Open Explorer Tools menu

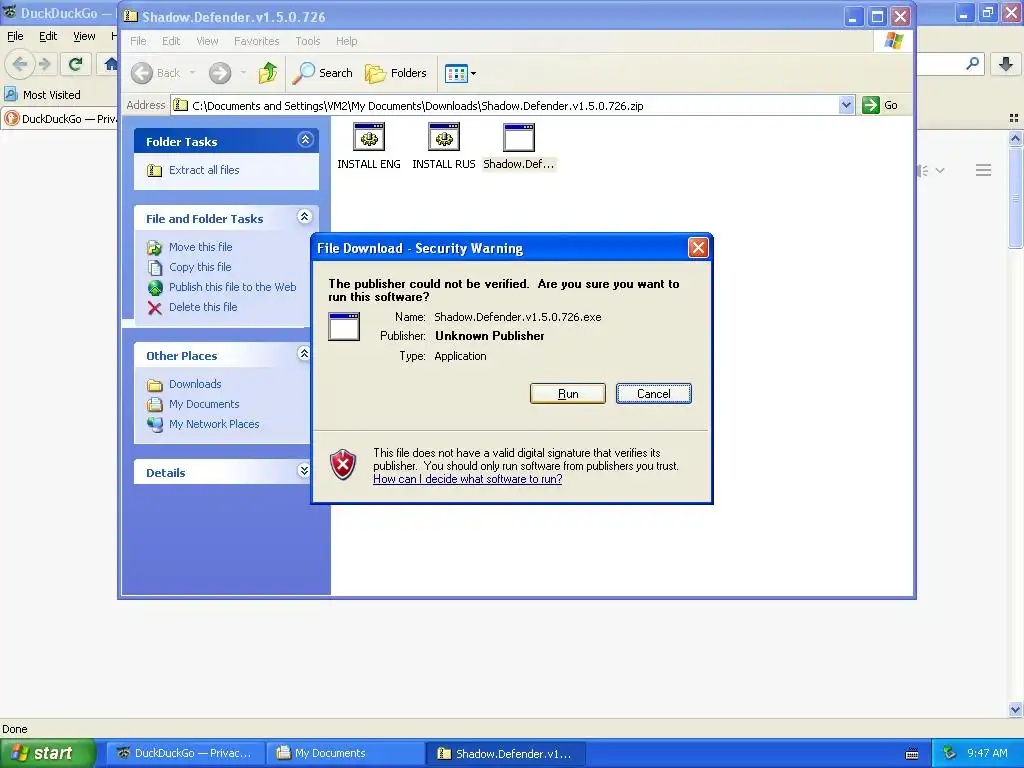click(308, 41)
